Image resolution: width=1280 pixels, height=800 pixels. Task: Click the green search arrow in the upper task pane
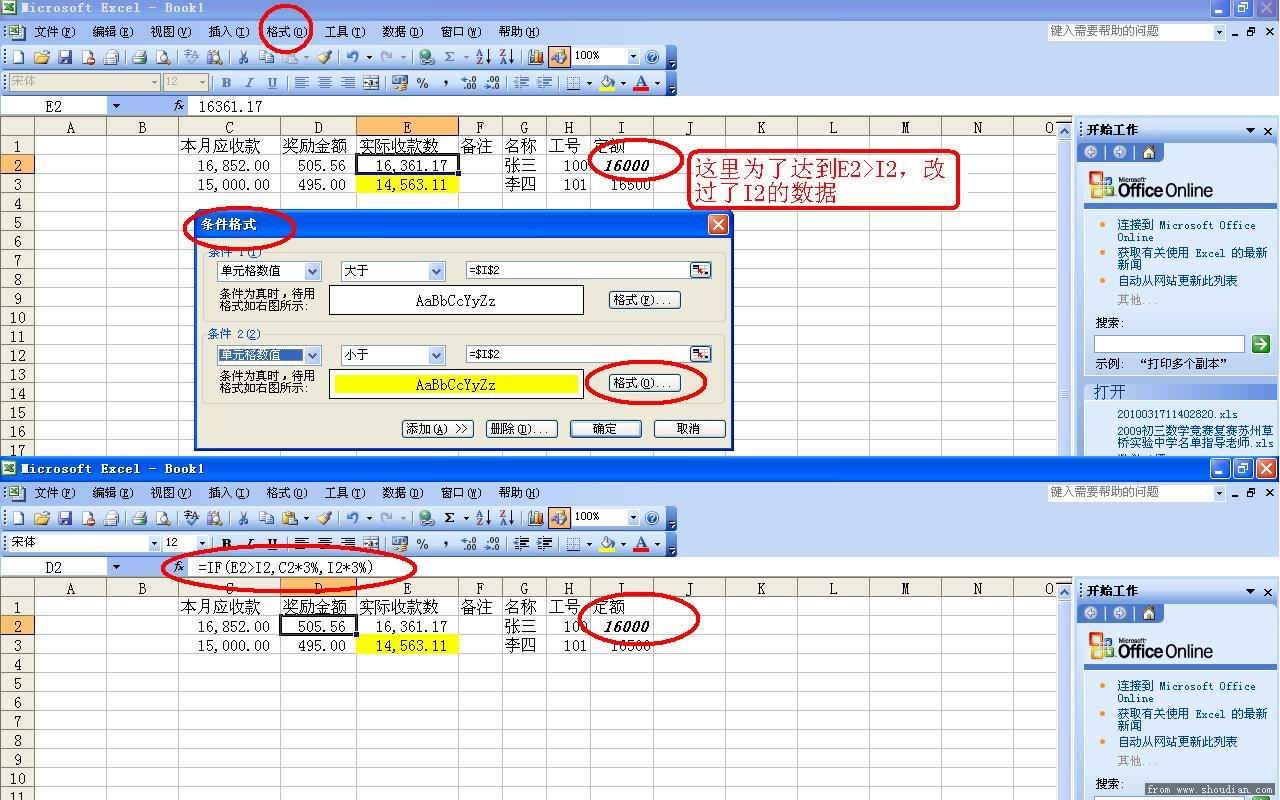click(x=1260, y=344)
